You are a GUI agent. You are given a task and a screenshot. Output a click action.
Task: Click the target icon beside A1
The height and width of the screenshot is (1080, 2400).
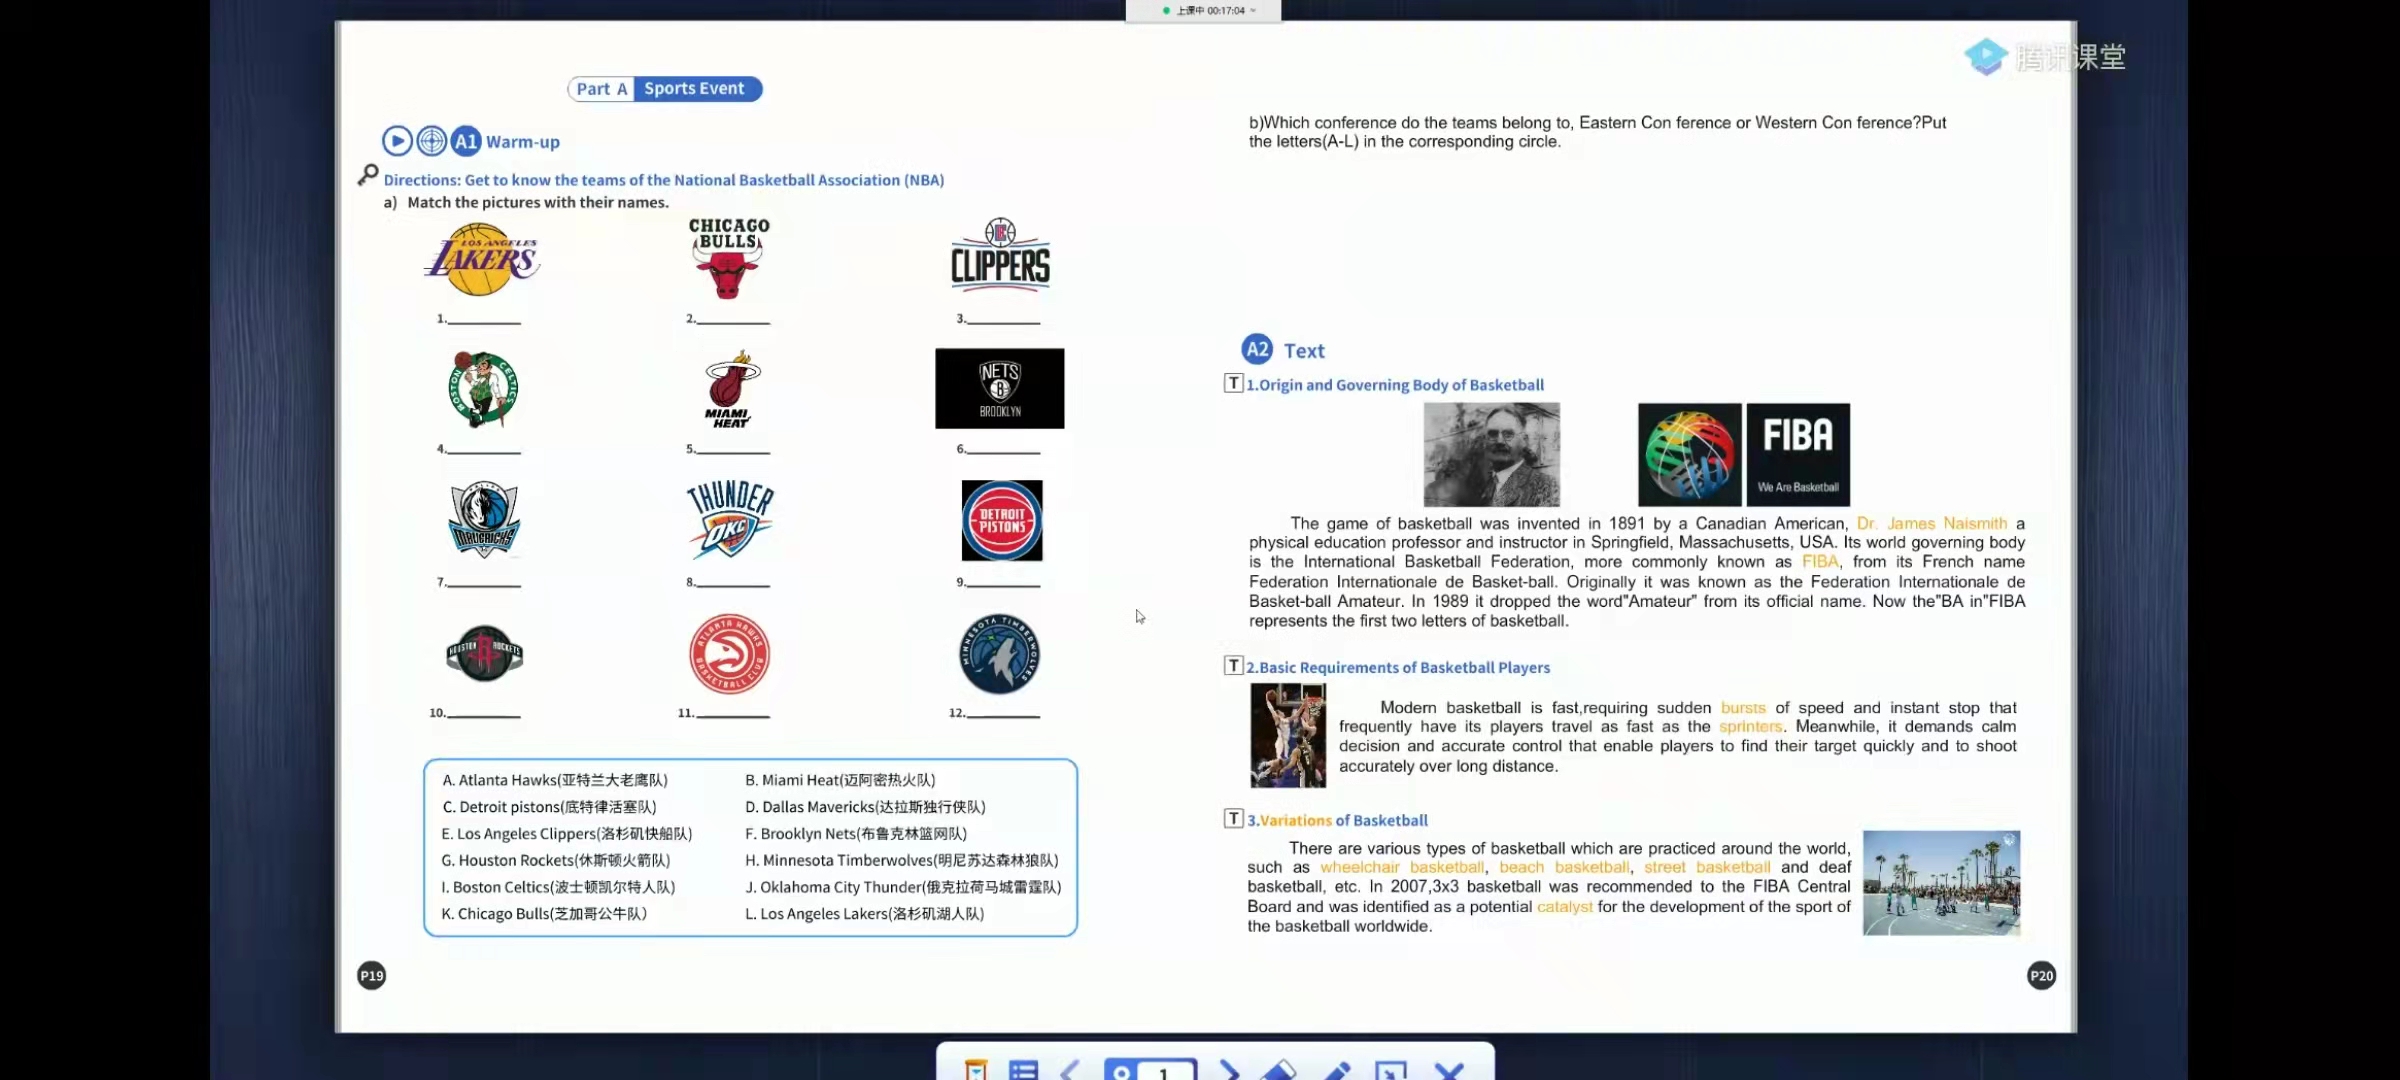pos(431,141)
